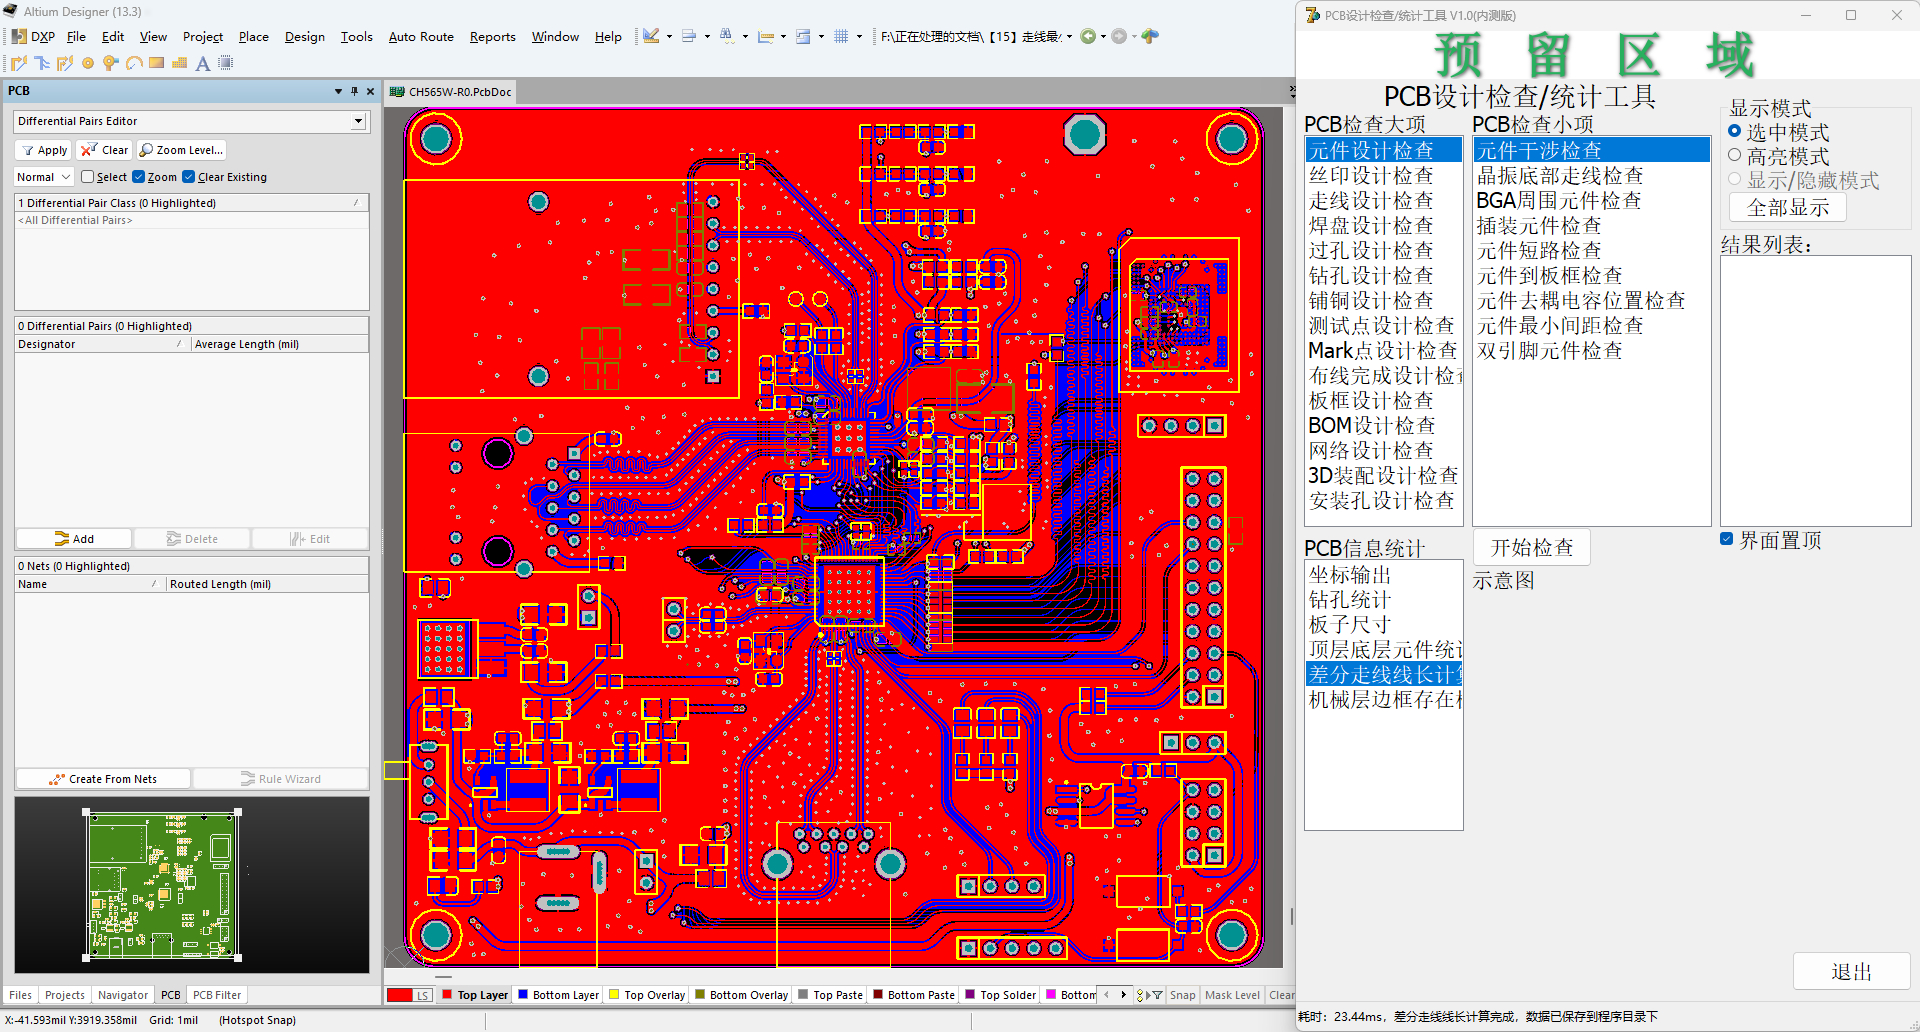Click the Create From Nets button
The width and height of the screenshot is (1920, 1032).
pos(103,779)
